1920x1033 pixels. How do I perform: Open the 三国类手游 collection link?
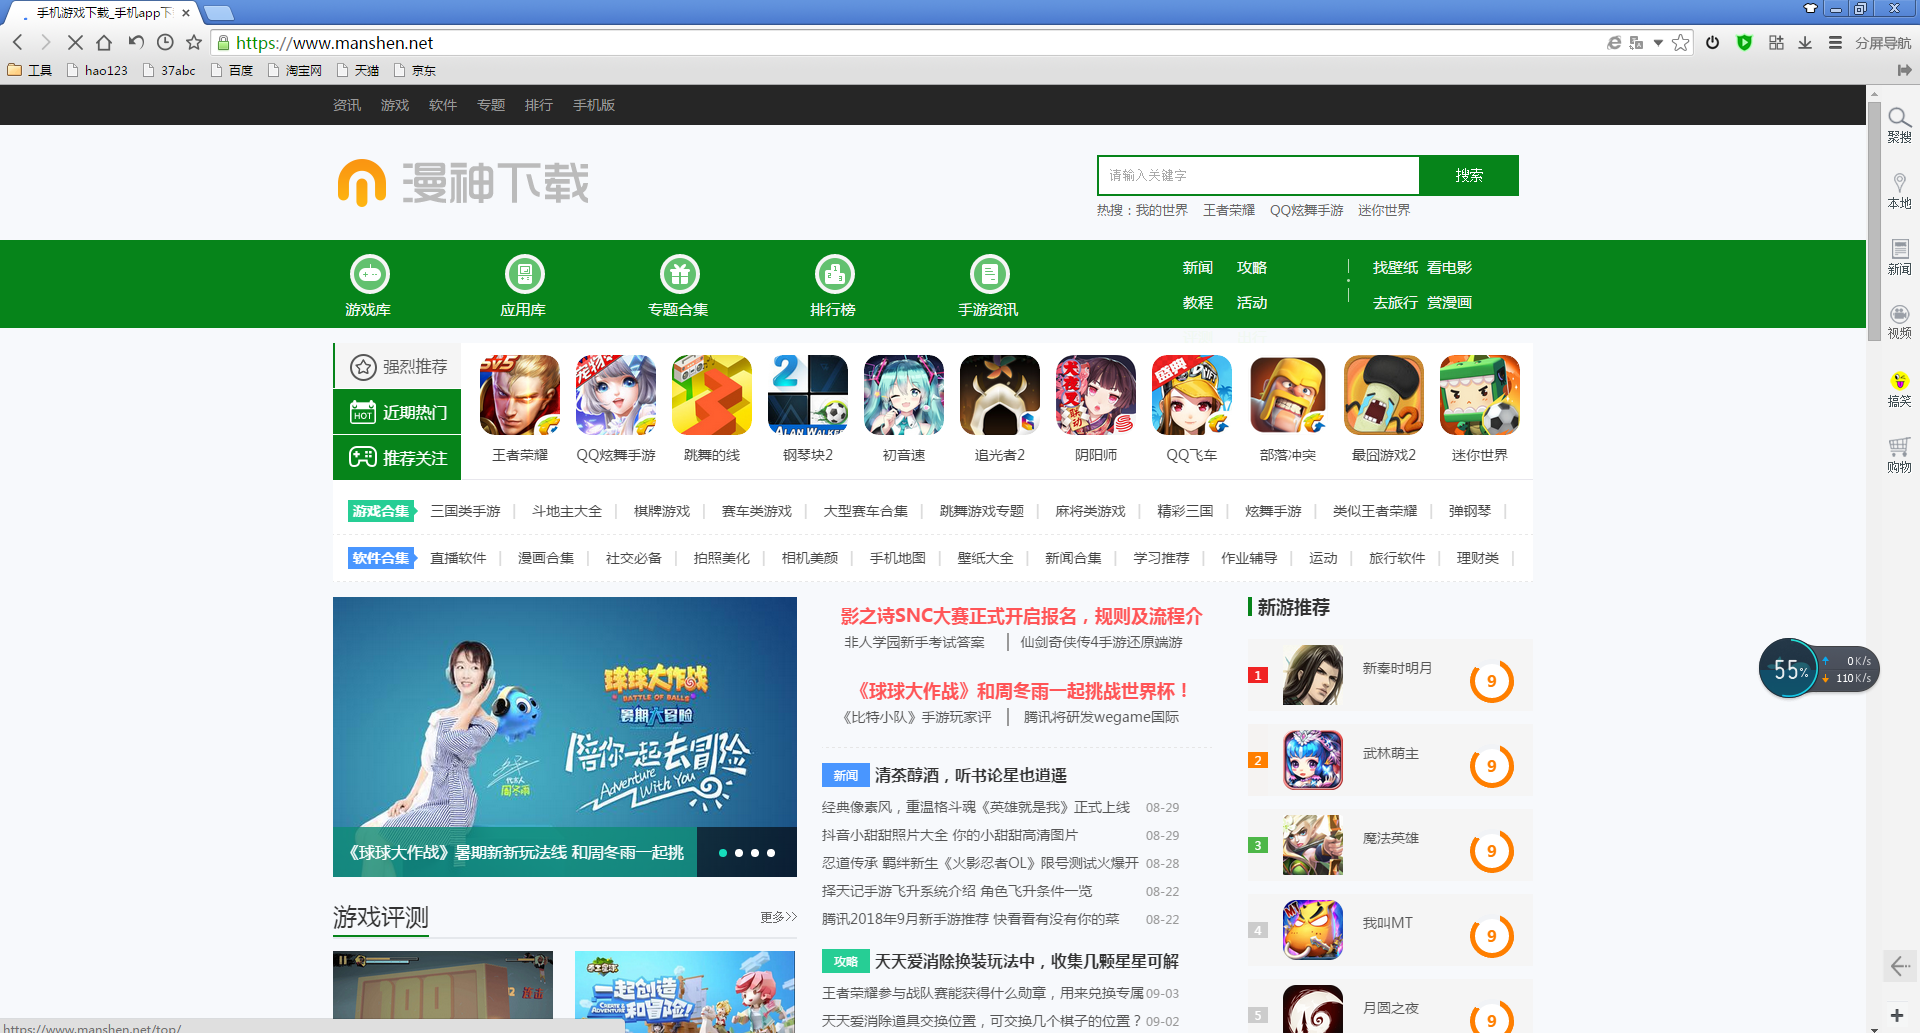tap(465, 511)
